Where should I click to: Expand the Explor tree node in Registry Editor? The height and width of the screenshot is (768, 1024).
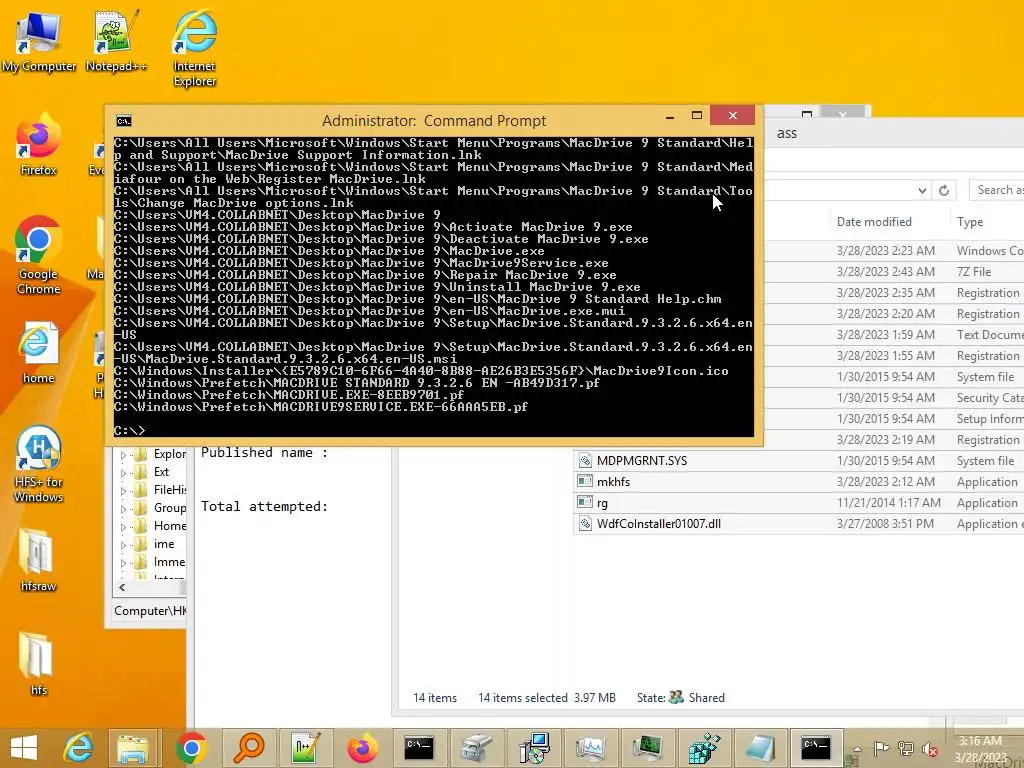click(x=123, y=455)
